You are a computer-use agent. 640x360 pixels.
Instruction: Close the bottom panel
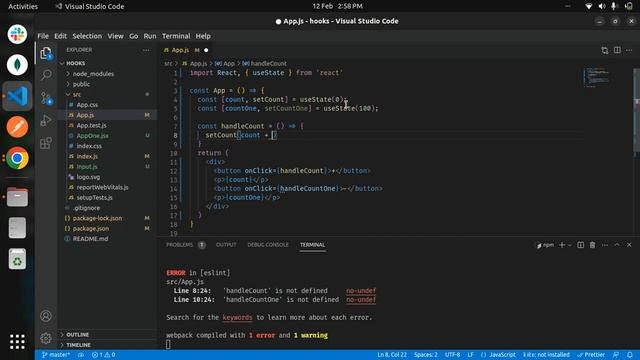tap(629, 245)
